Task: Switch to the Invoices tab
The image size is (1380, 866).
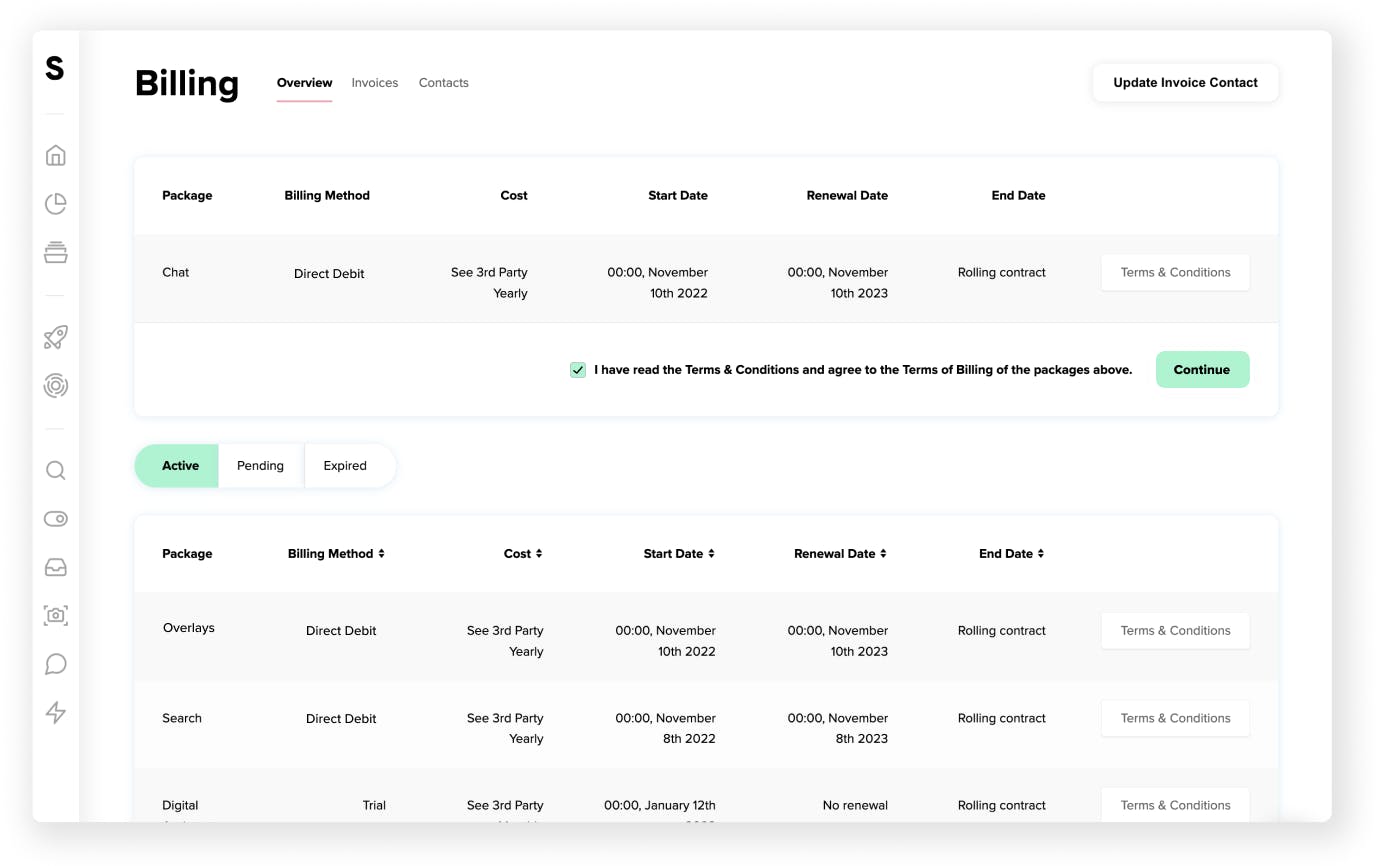Action: (375, 83)
